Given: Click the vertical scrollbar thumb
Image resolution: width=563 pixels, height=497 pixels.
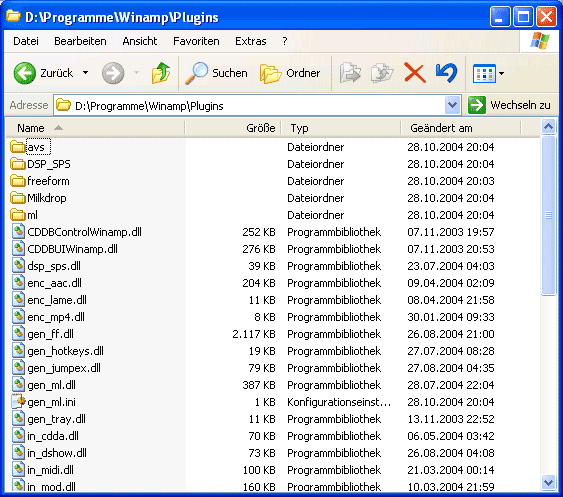Looking at the screenshot, I should [x=548, y=215].
